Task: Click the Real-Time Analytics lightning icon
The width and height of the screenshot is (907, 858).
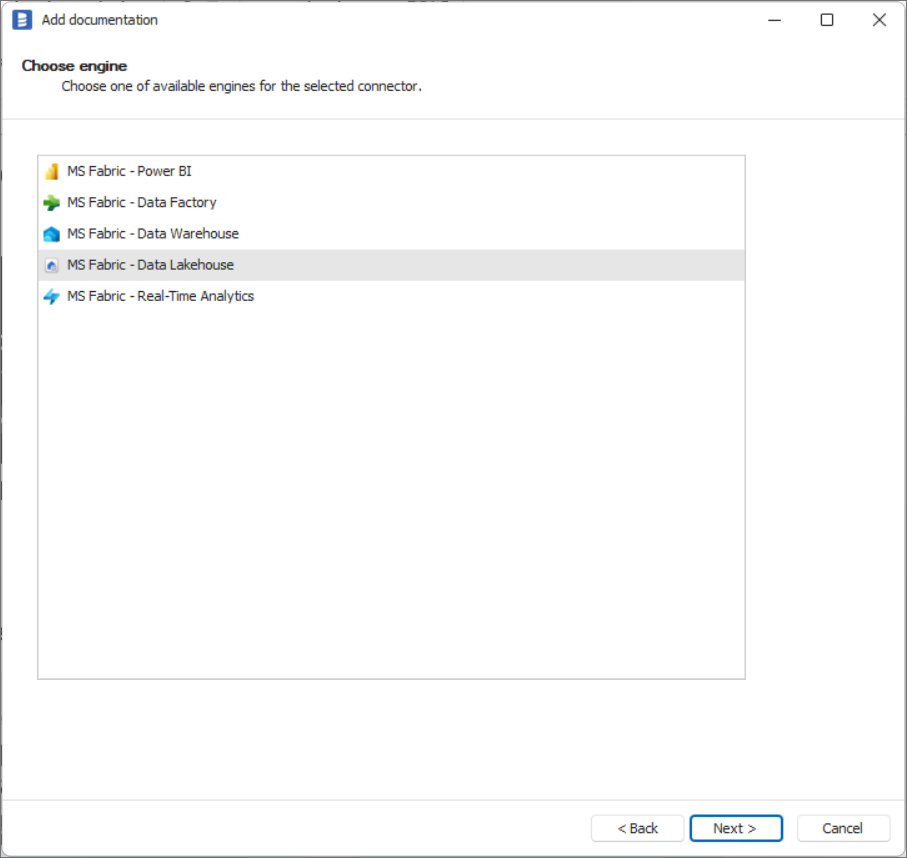Action: 51,296
